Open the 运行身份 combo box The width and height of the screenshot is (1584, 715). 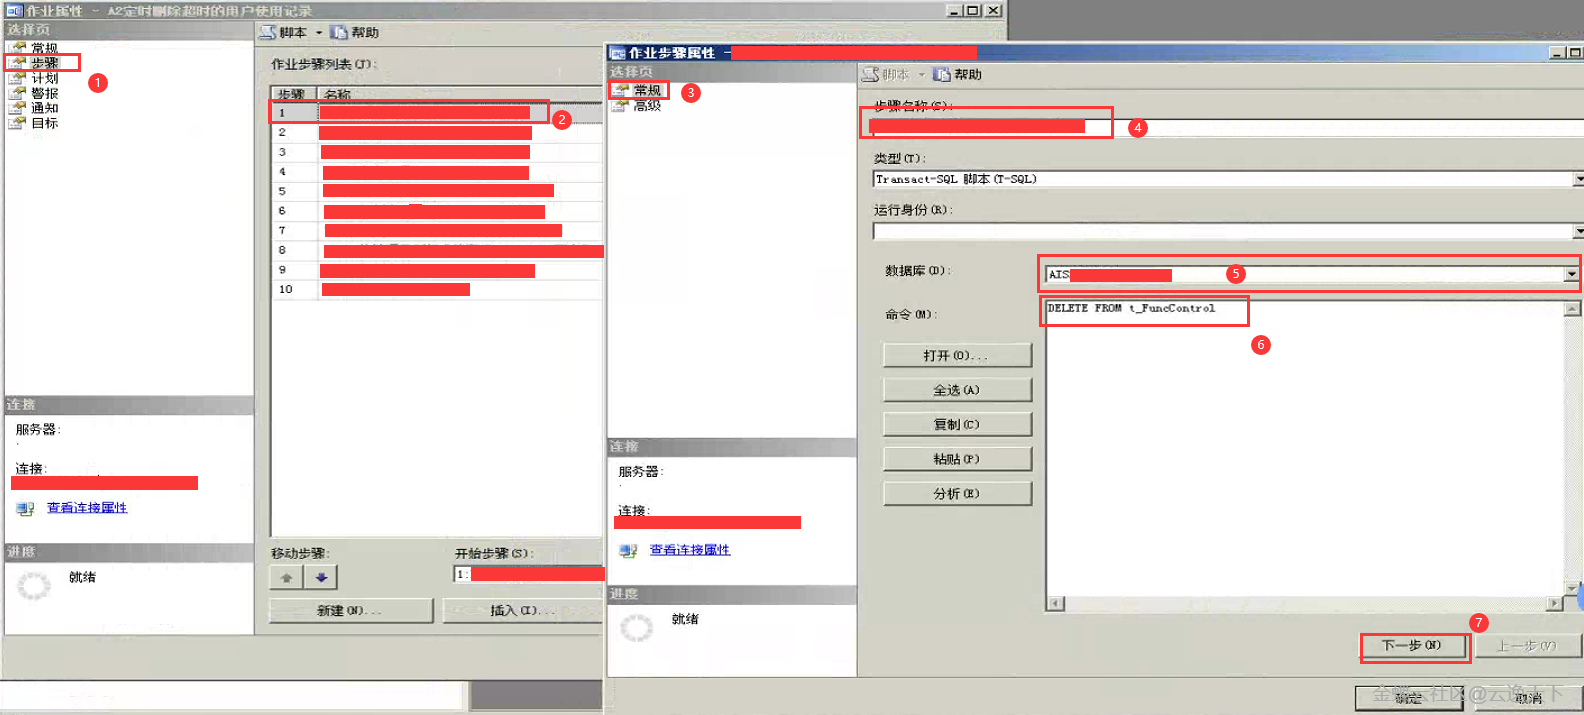pyautogui.click(x=1577, y=232)
